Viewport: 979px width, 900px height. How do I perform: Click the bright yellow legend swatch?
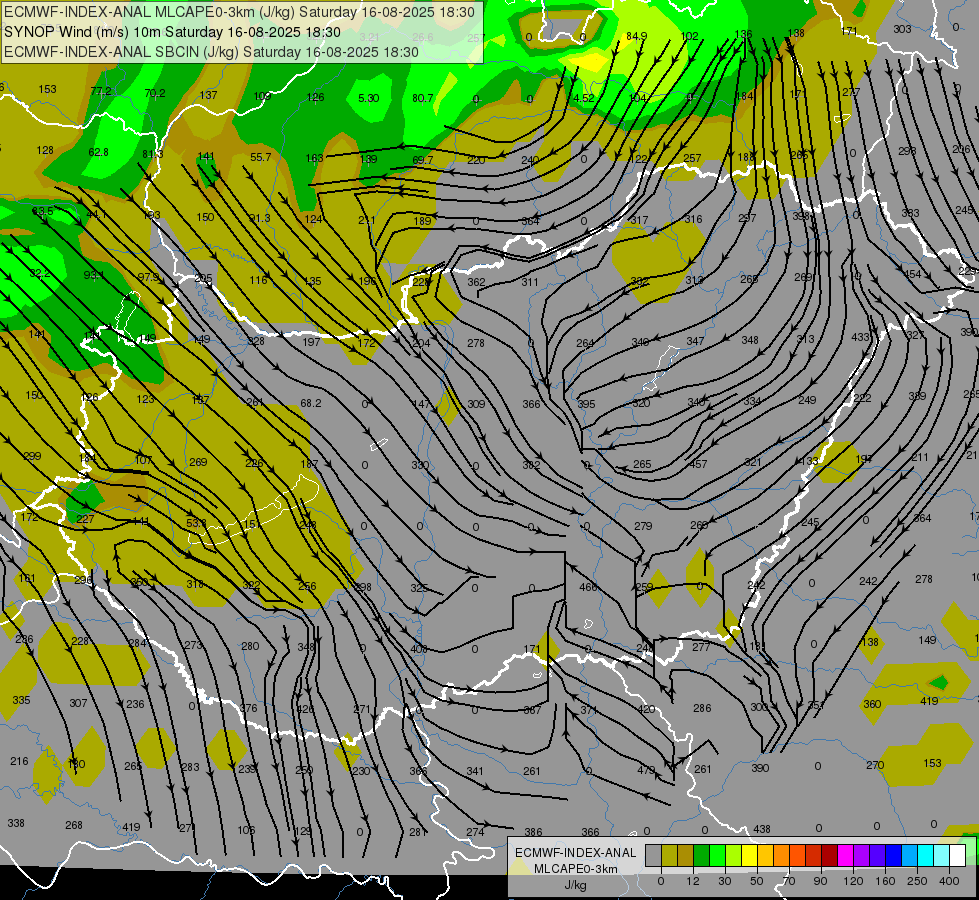click(750, 855)
